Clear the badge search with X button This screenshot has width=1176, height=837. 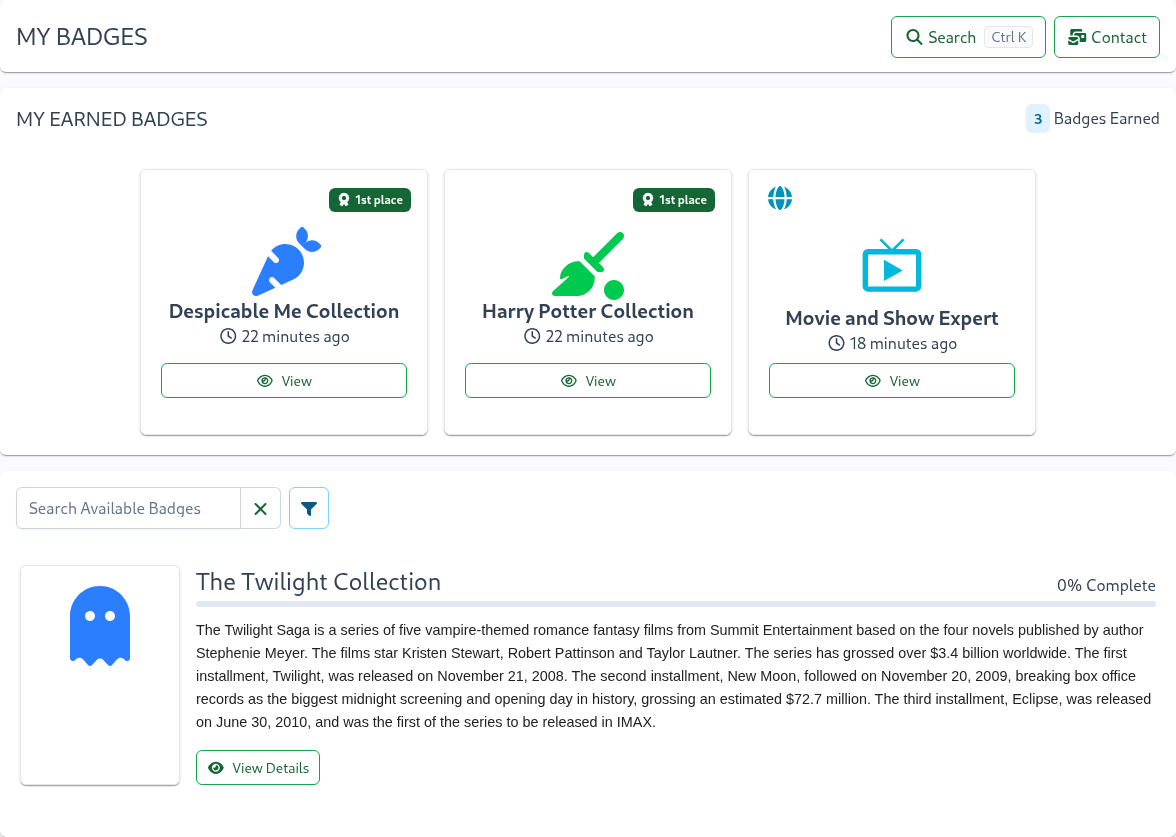coord(260,508)
